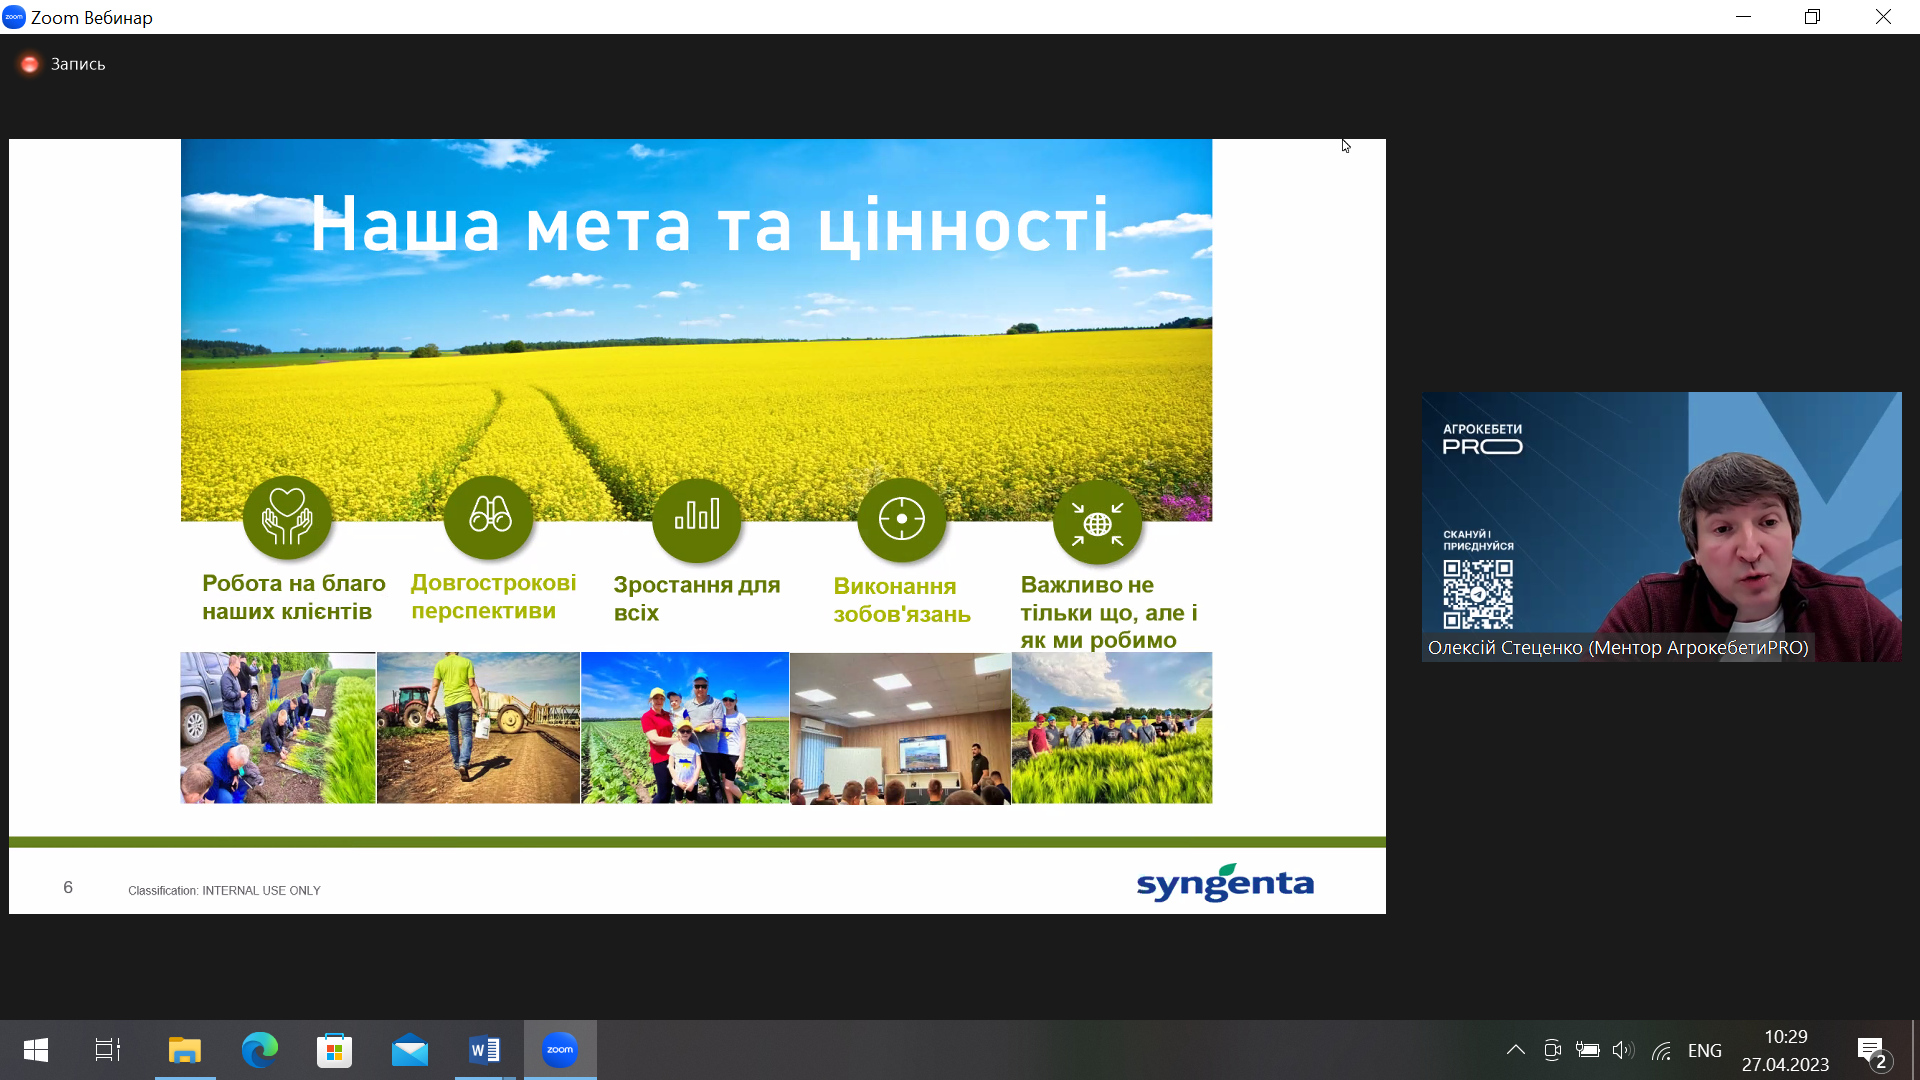Click the red recording indicator icon
The width and height of the screenshot is (1920, 1080).
(30, 64)
